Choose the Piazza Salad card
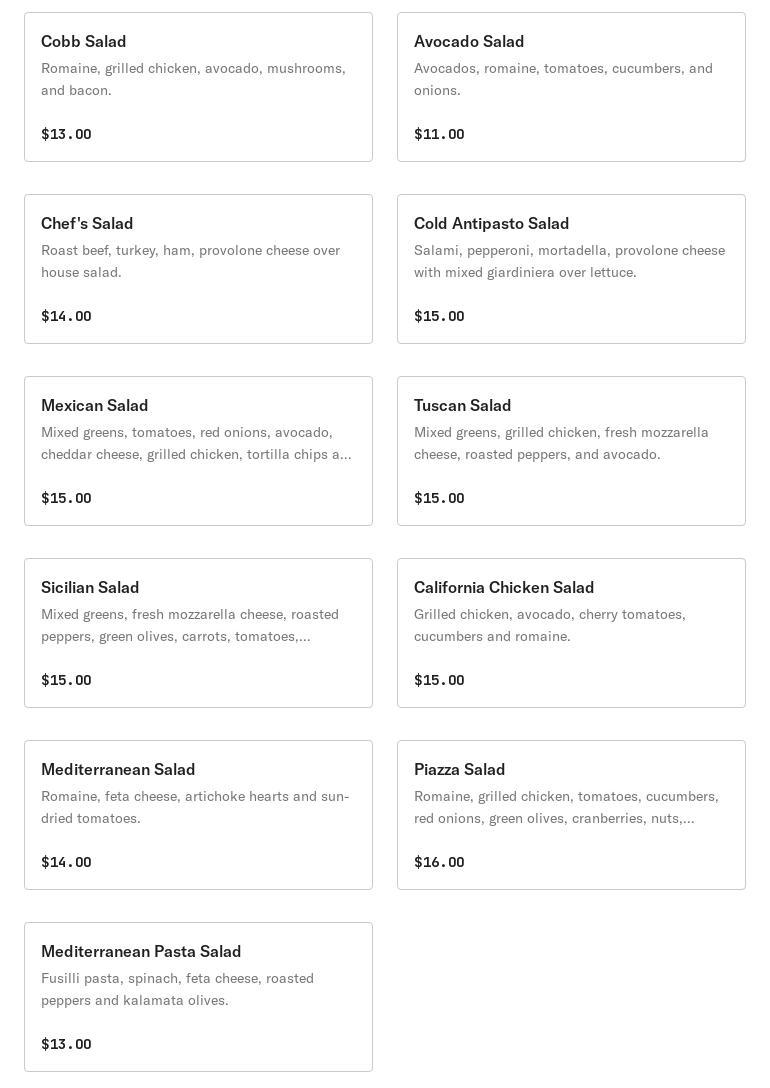The image size is (770, 1088). (x=571, y=815)
